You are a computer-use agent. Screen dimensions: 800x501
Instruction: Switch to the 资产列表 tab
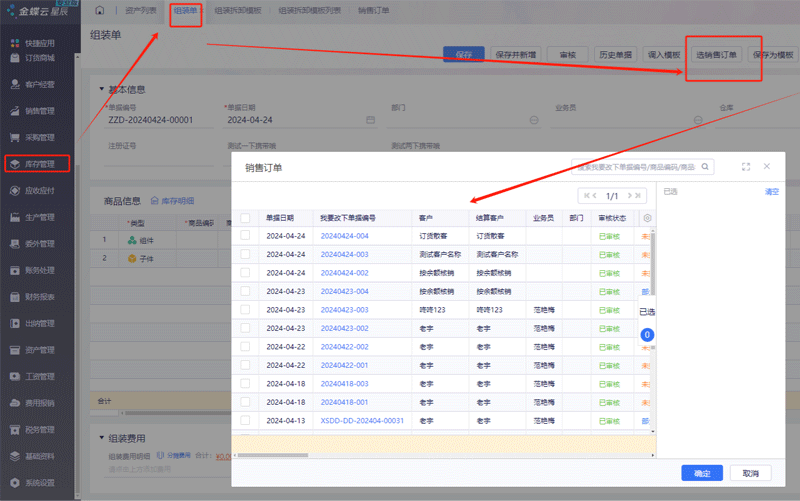click(x=140, y=10)
